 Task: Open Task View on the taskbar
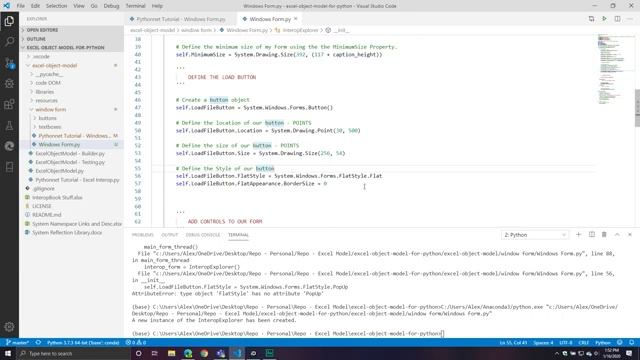coord(155,353)
